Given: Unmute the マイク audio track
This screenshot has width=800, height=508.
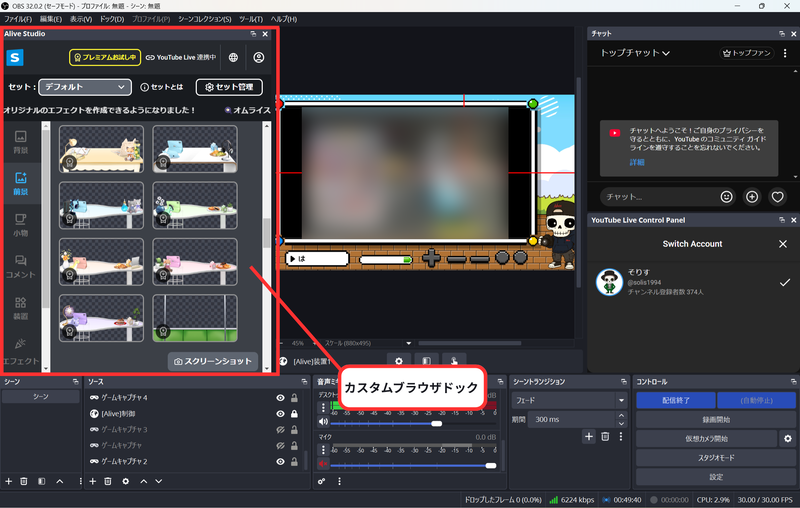Looking at the screenshot, I should coord(323,464).
